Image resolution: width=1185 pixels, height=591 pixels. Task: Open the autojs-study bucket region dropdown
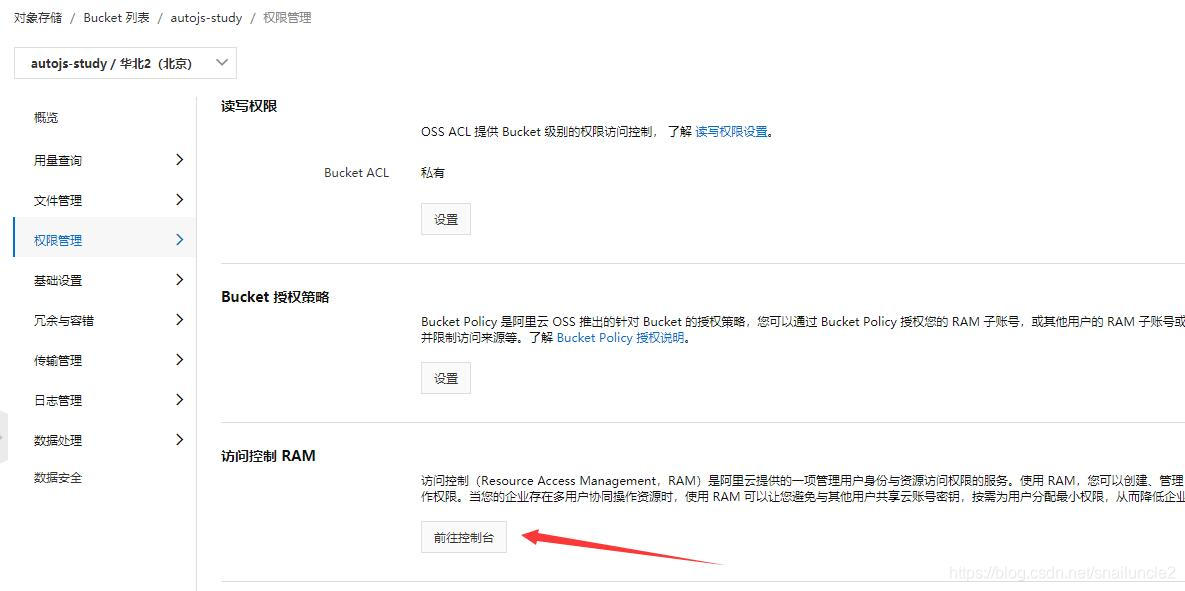pyautogui.click(x=125, y=63)
